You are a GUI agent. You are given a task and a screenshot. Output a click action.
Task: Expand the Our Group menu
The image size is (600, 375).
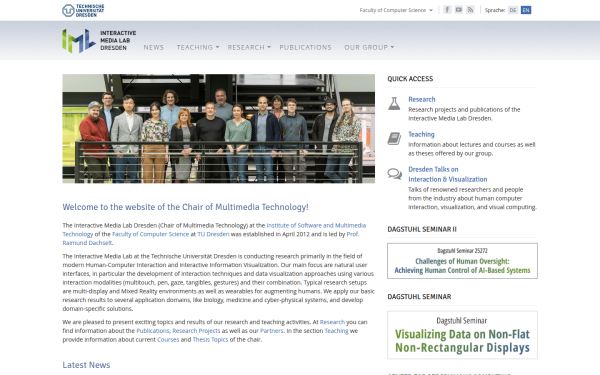[x=369, y=47]
